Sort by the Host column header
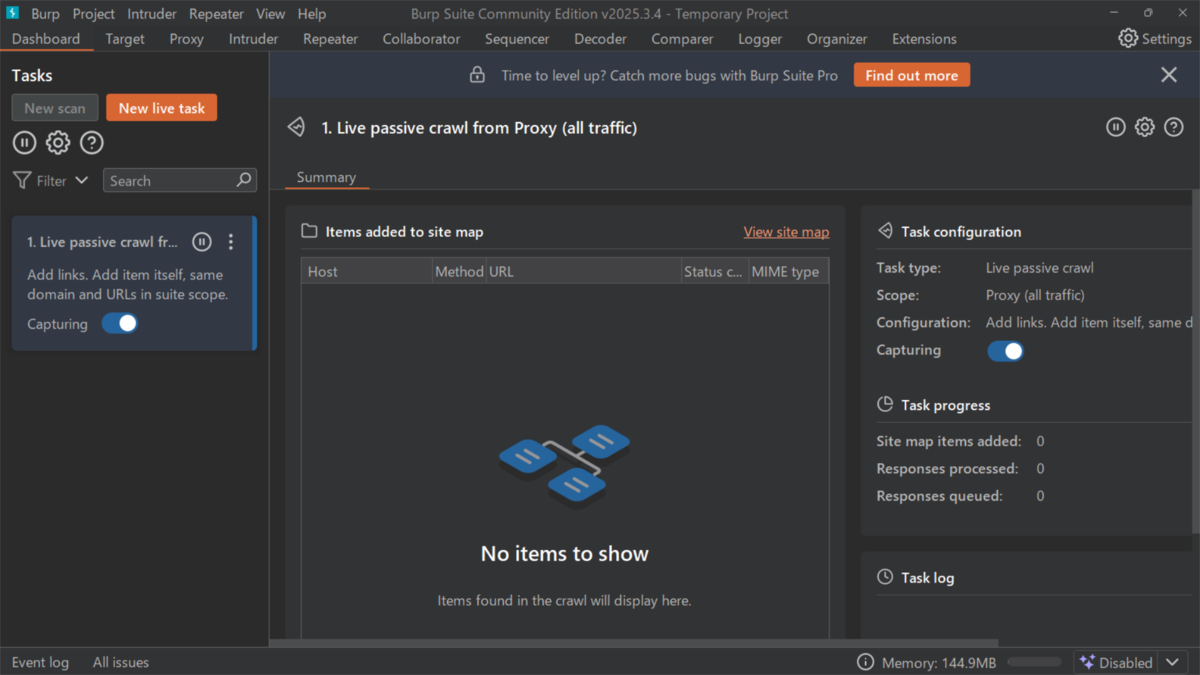 (x=367, y=271)
